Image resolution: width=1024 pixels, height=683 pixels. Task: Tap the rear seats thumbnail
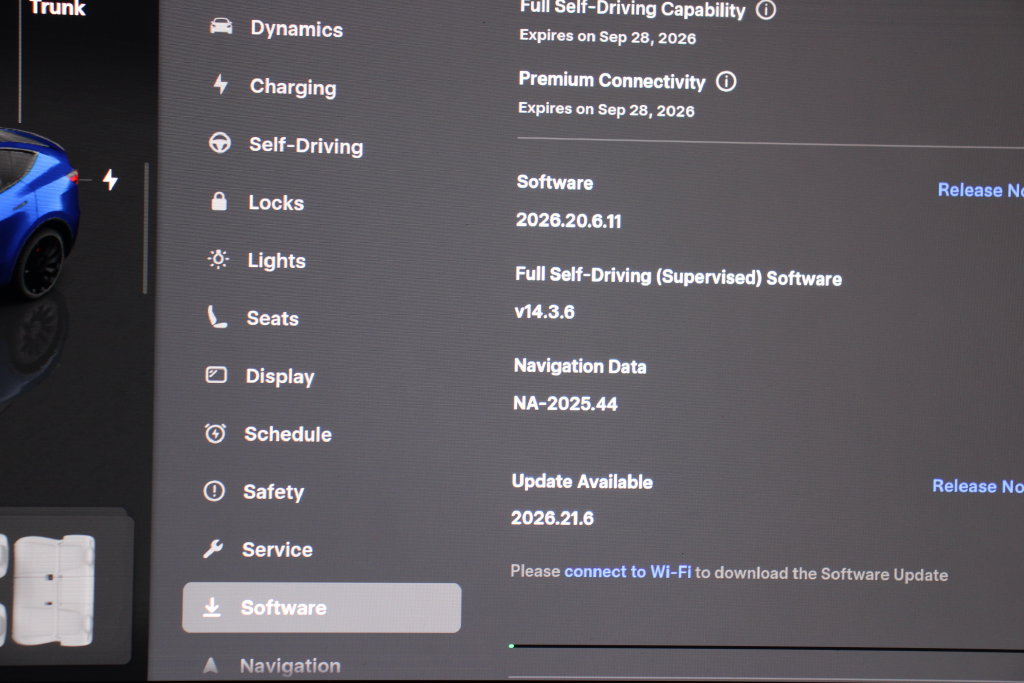[53, 590]
